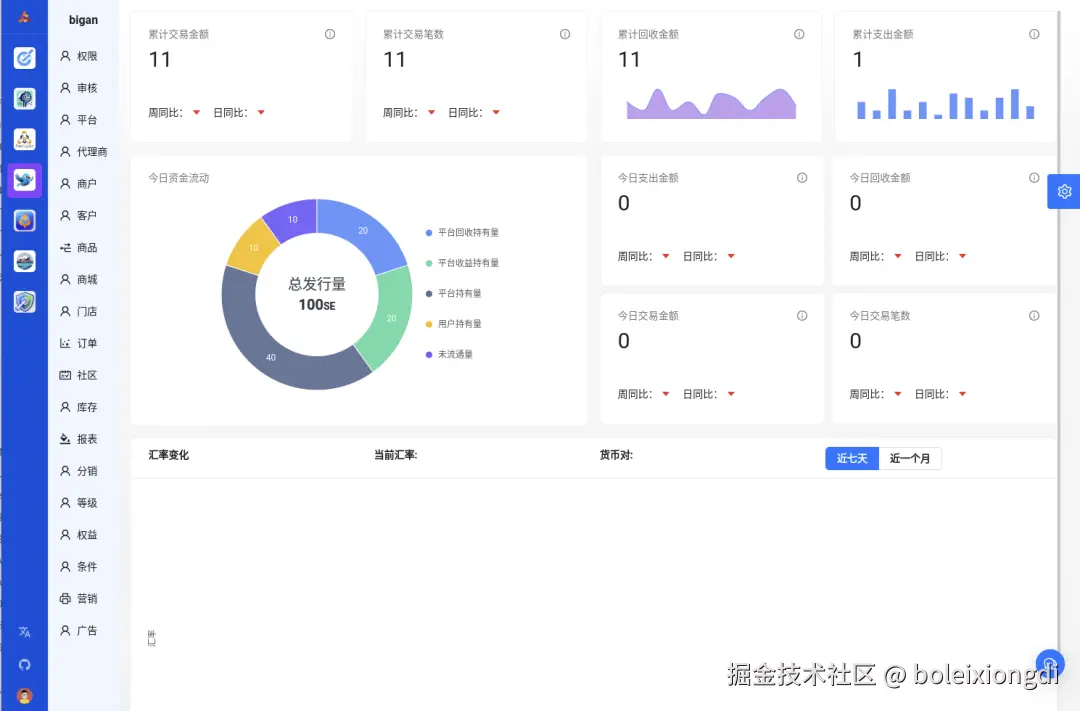Click the purple area sparkline chart

(711, 104)
